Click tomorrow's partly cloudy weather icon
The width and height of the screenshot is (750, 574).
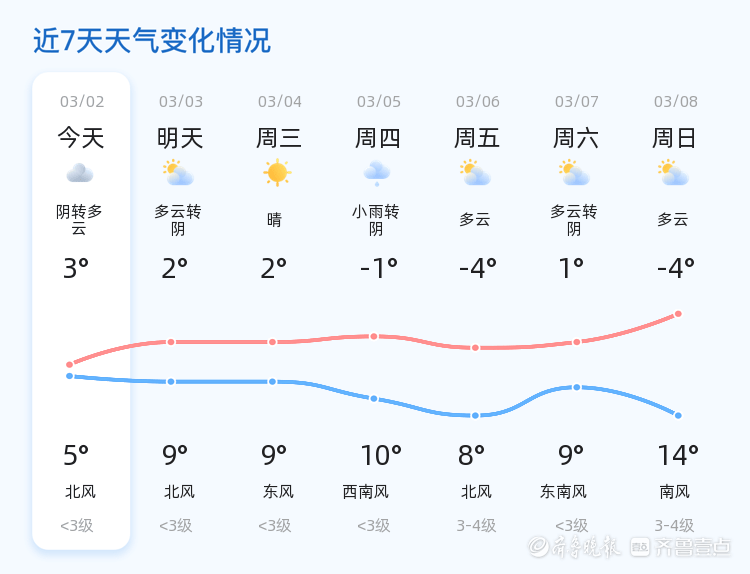(x=179, y=174)
